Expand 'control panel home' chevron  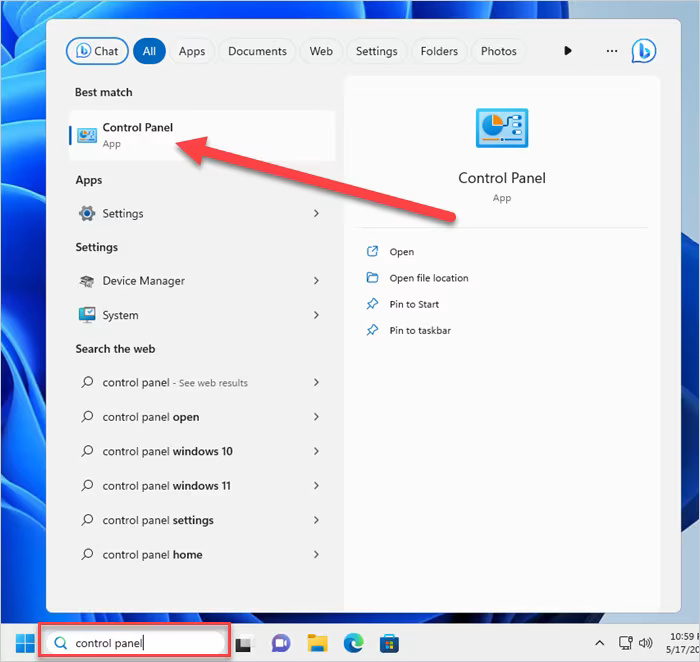click(x=316, y=554)
